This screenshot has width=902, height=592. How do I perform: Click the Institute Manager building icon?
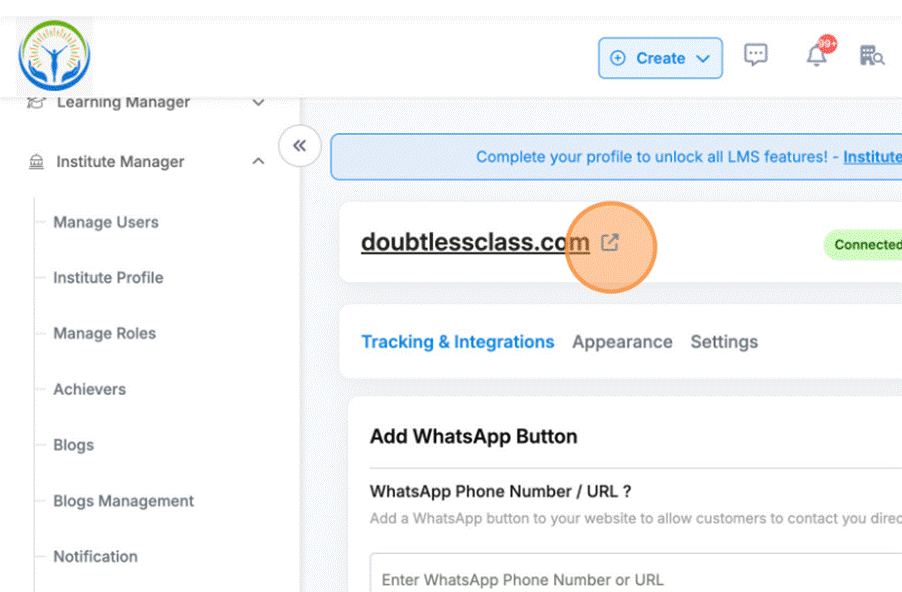point(37,162)
